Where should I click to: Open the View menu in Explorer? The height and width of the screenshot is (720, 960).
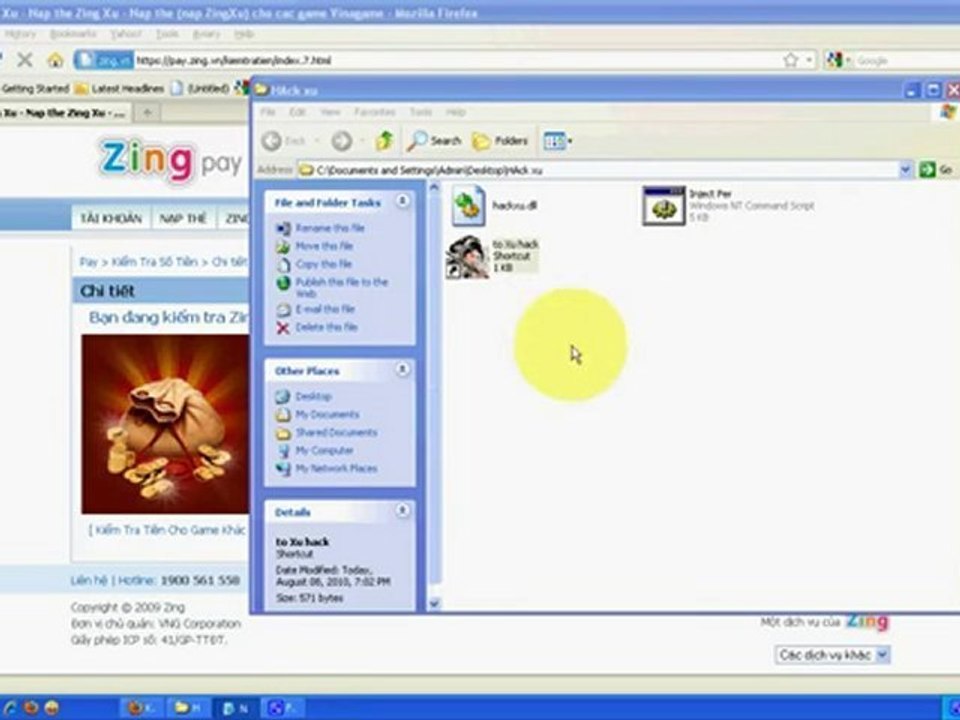tap(330, 112)
